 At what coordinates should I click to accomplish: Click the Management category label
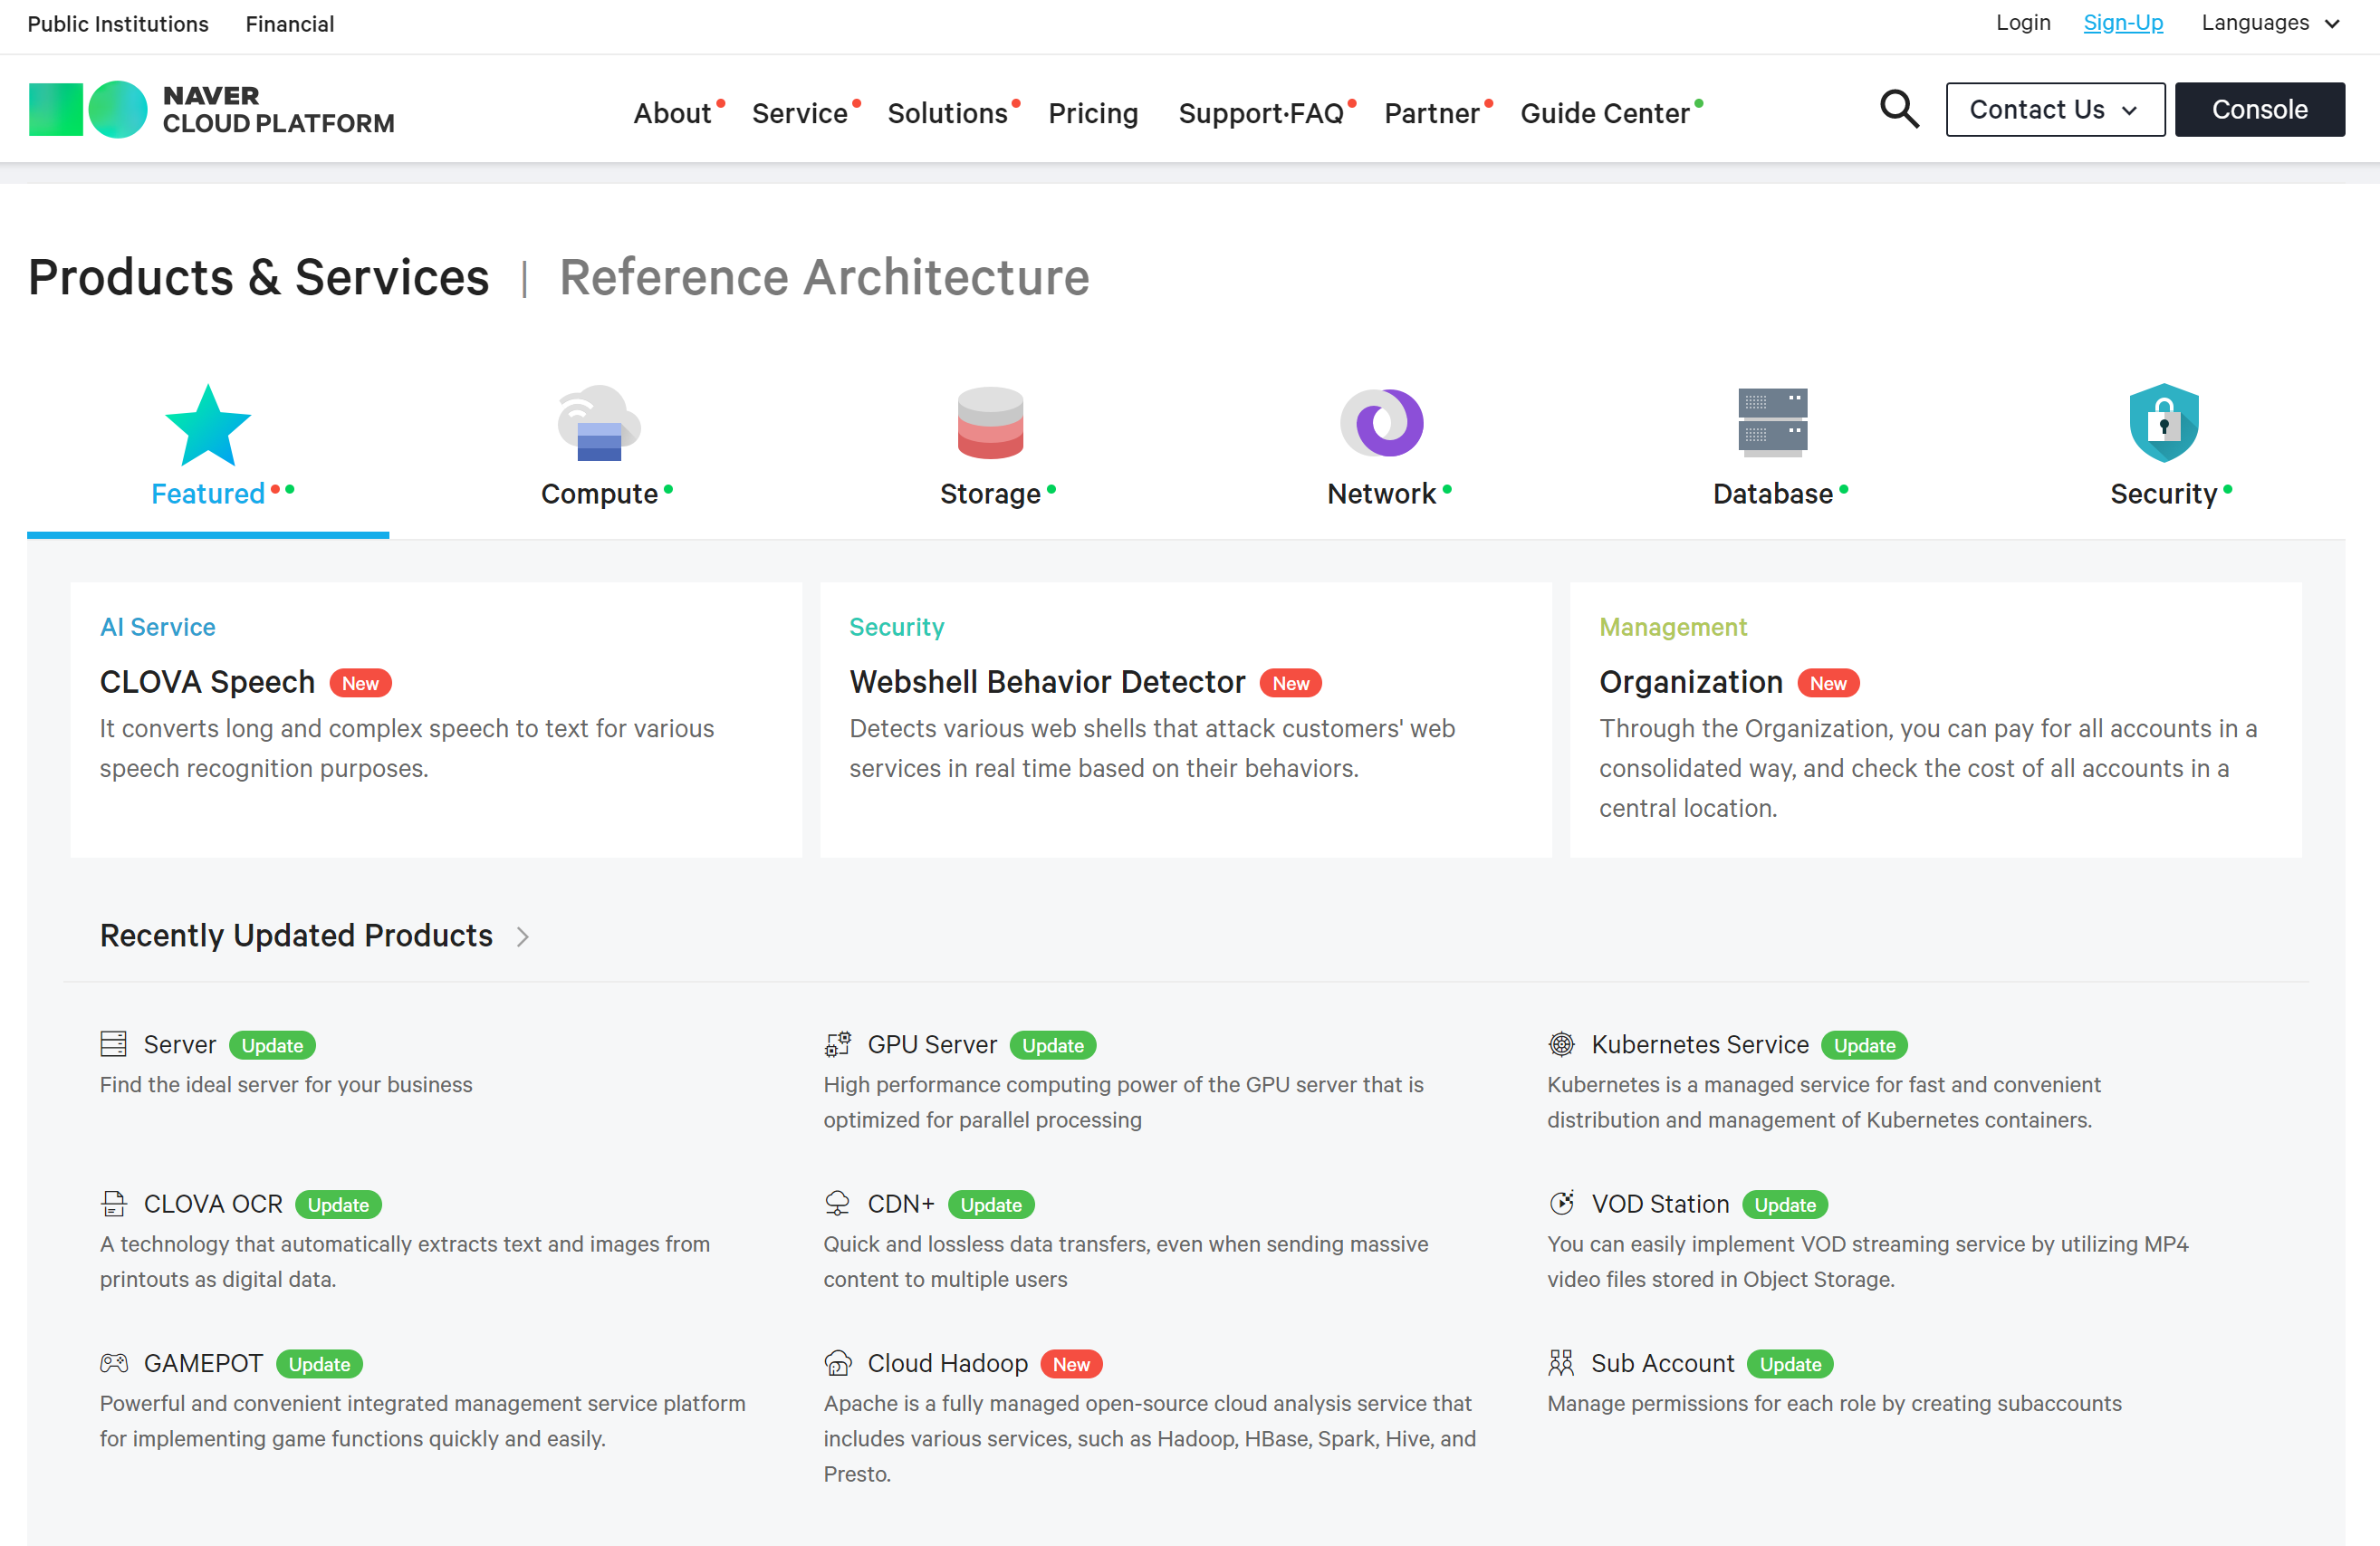(x=1673, y=627)
